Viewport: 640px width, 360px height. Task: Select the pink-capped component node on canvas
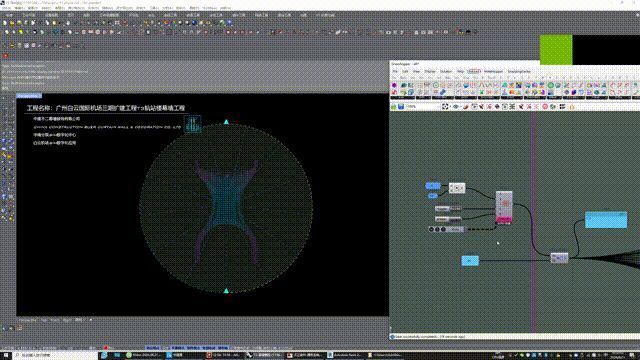504,208
